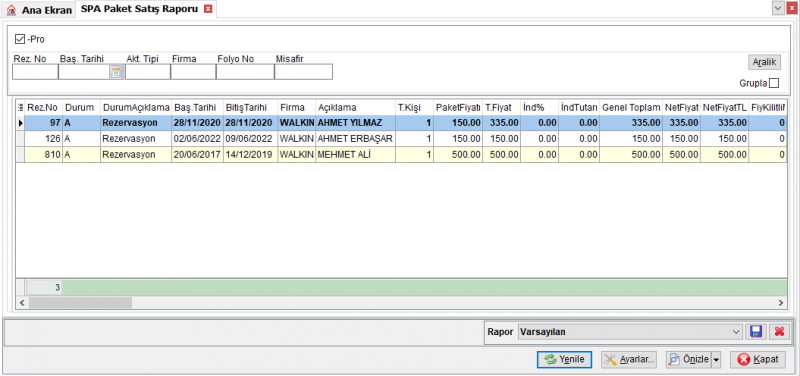Click the horizontal scrollbar thumb under grid
Viewport: 800px width, 376px height.
[80, 303]
